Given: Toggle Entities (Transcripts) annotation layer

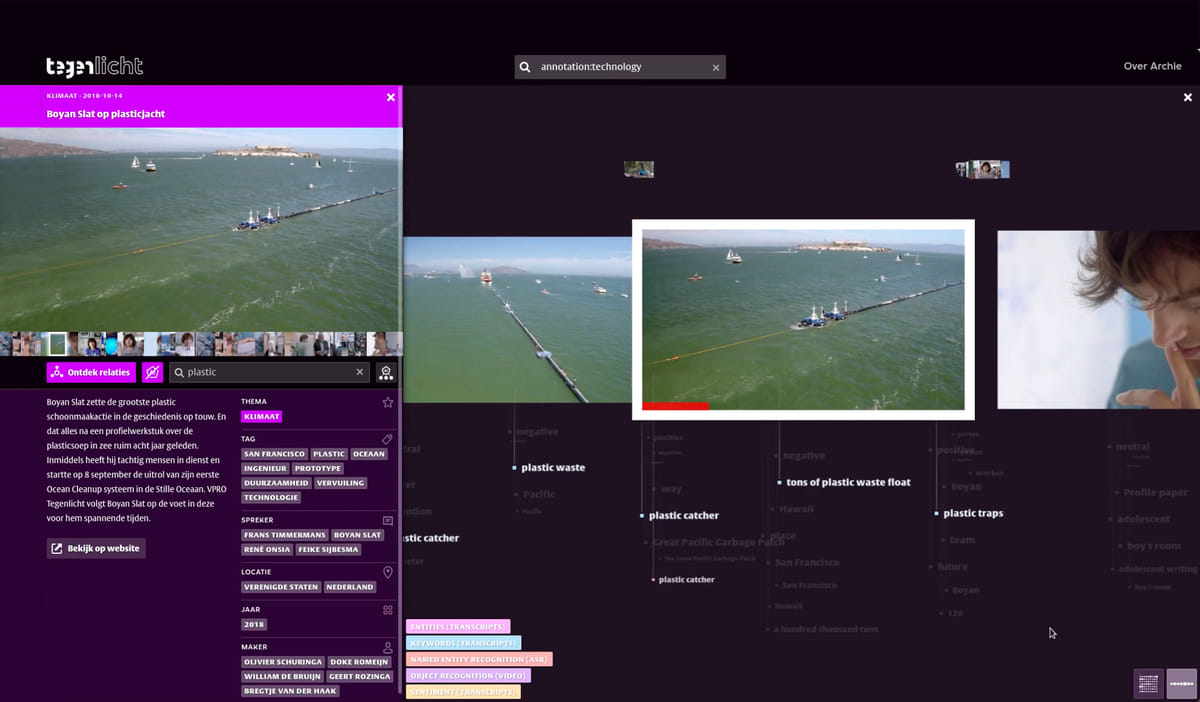Looking at the screenshot, I should [458, 626].
